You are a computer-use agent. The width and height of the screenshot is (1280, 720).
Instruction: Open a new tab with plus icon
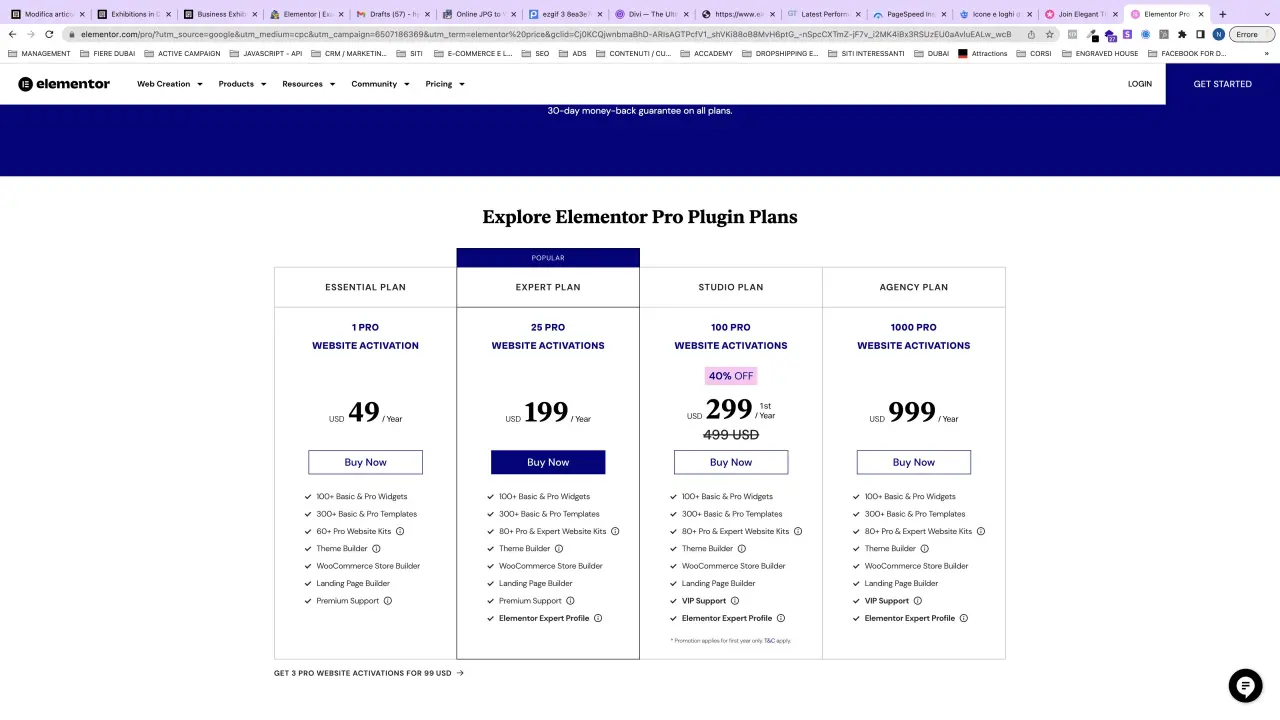point(1222,14)
